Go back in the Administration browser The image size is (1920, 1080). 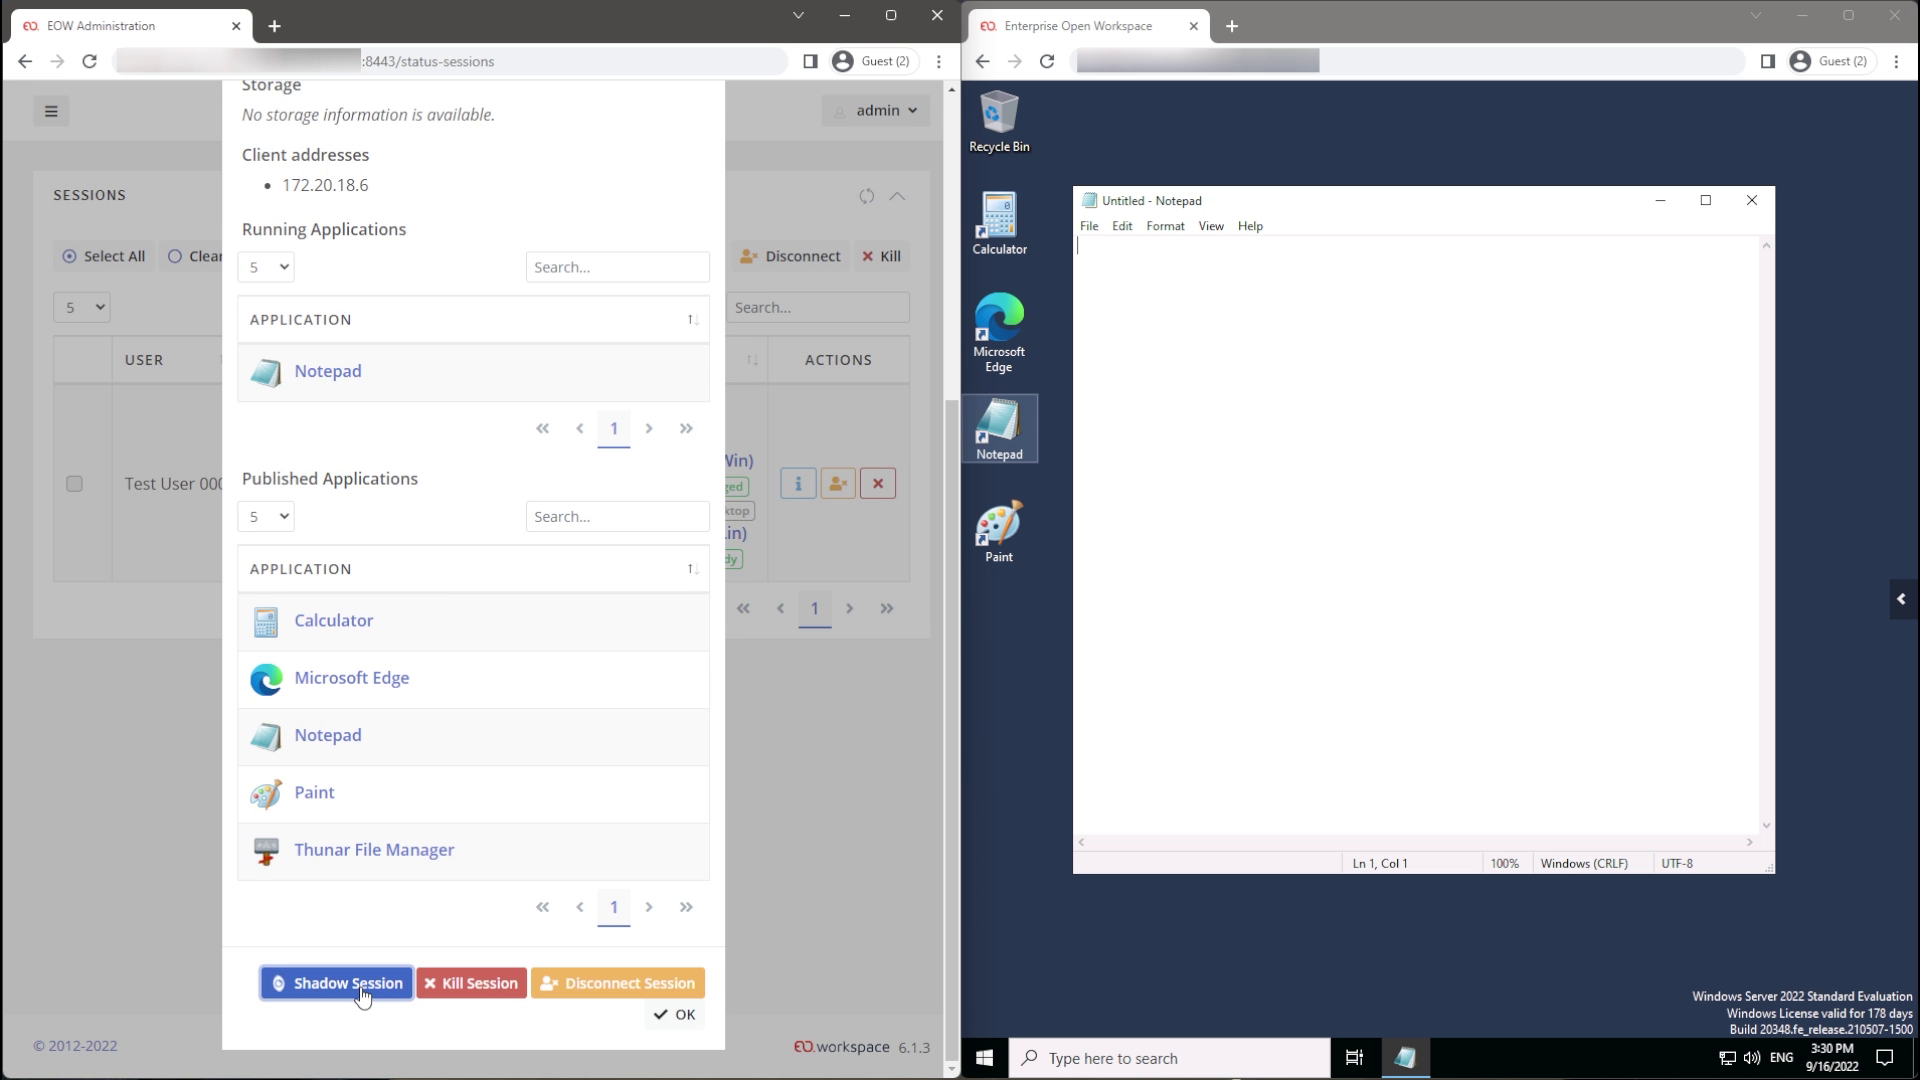point(25,61)
